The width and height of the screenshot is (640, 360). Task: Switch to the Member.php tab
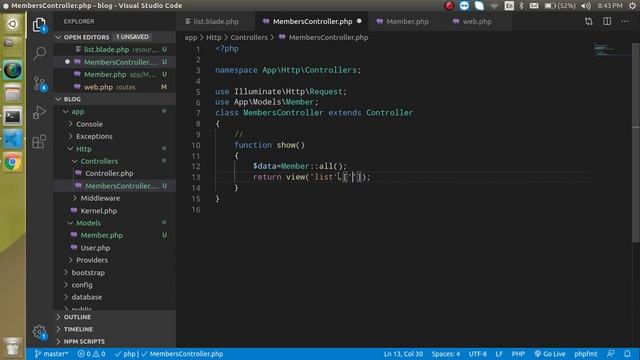click(x=407, y=21)
